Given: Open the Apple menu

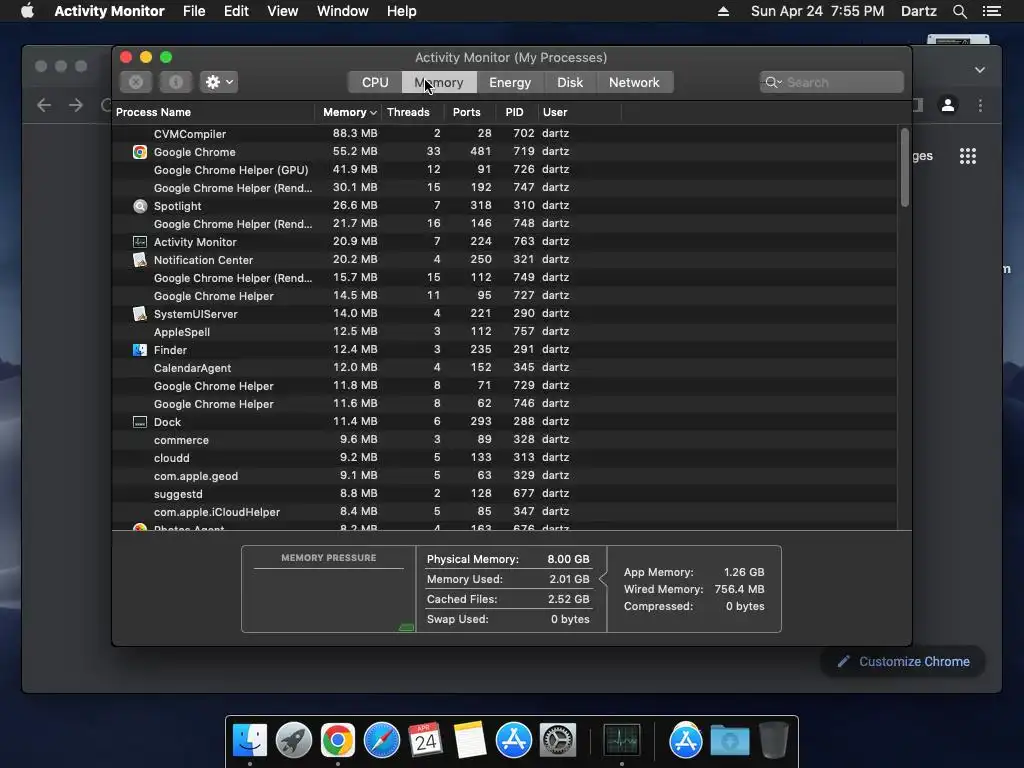Looking at the screenshot, I should click(27, 11).
